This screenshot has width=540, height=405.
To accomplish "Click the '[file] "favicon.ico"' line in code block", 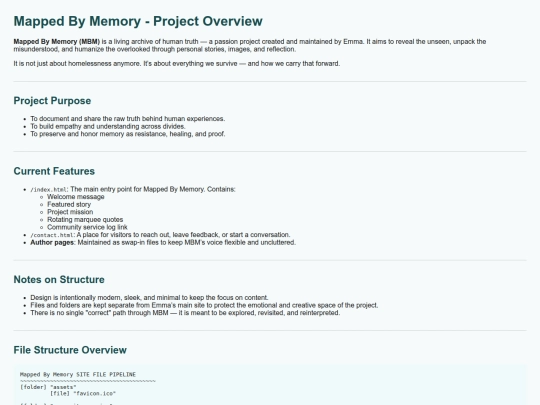I will click(x=83, y=393).
